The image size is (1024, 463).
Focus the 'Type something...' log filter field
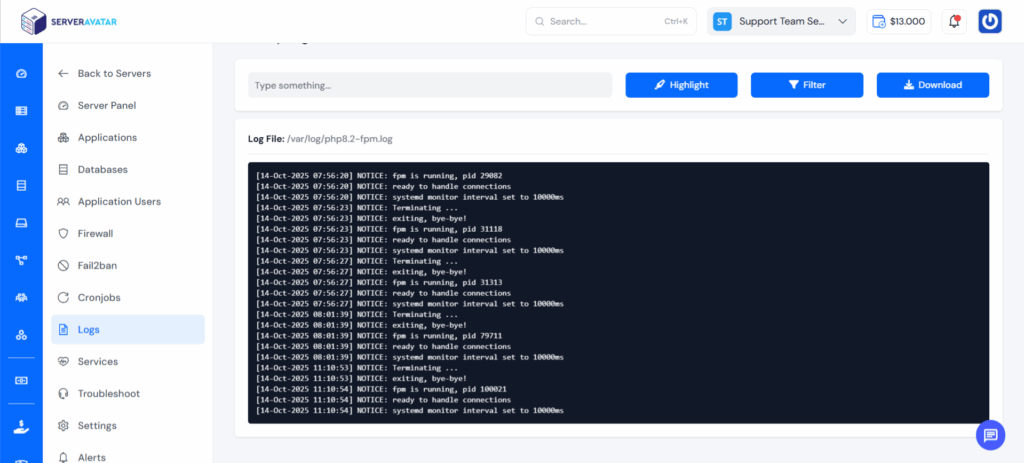click(430, 85)
